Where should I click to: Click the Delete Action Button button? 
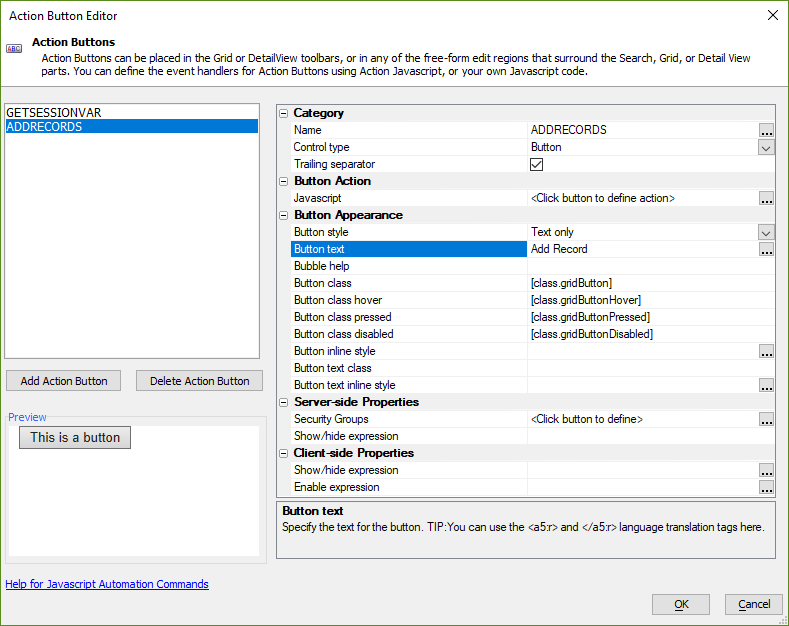coord(199,381)
